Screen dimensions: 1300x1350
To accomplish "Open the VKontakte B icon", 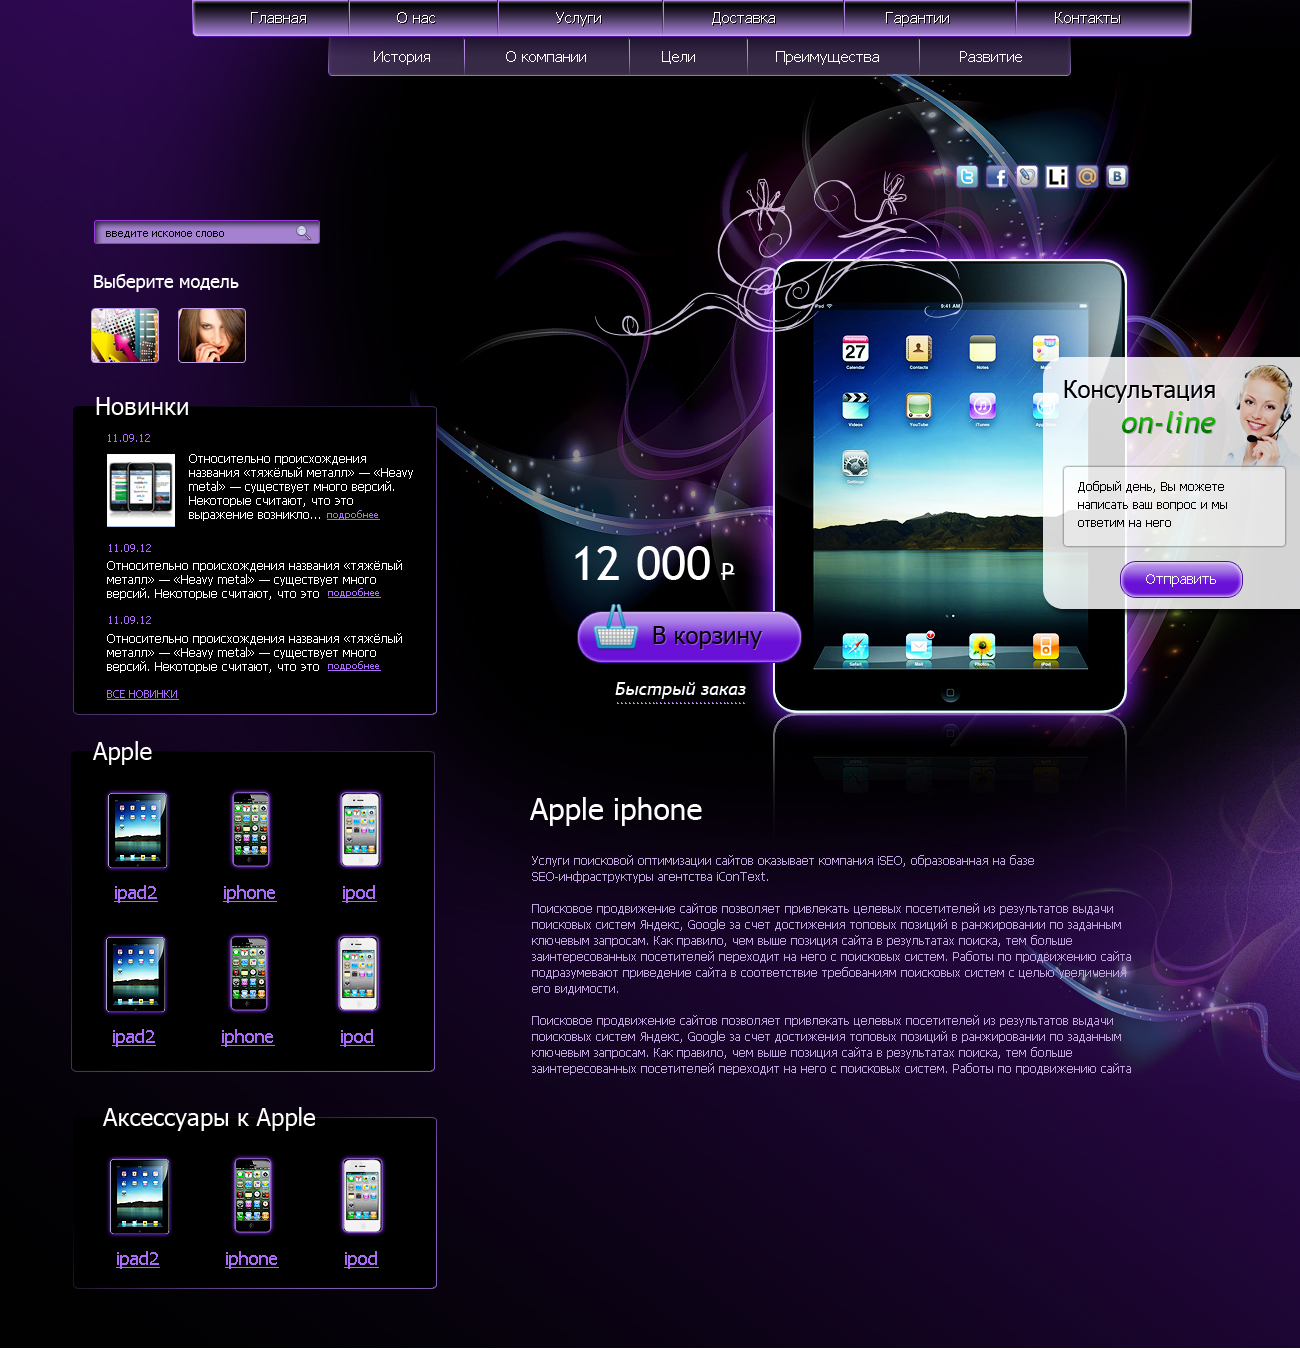I will (x=1117, y=177).
